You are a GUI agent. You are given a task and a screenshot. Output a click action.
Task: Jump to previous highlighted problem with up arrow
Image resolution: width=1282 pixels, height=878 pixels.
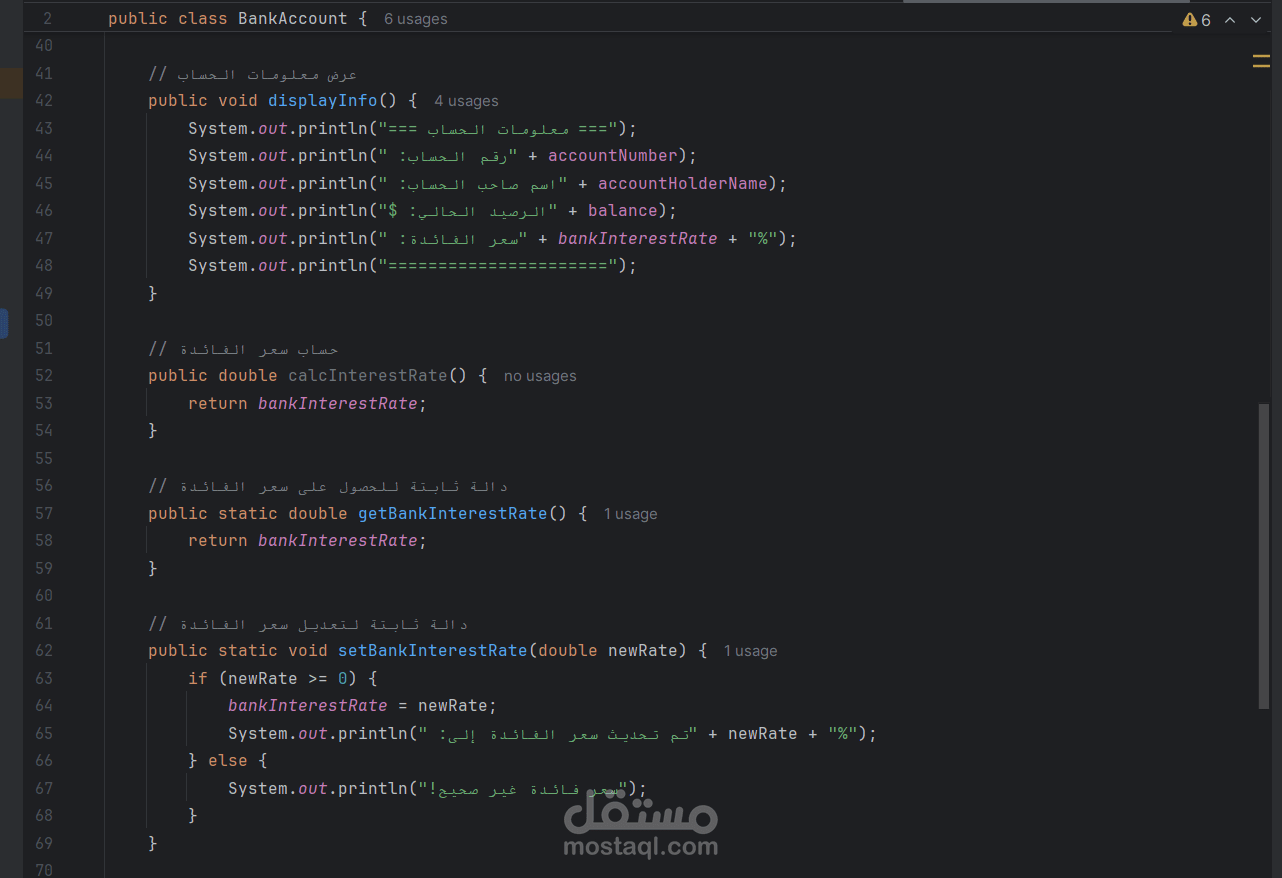pyautogui.click(x=1231, y=20)
